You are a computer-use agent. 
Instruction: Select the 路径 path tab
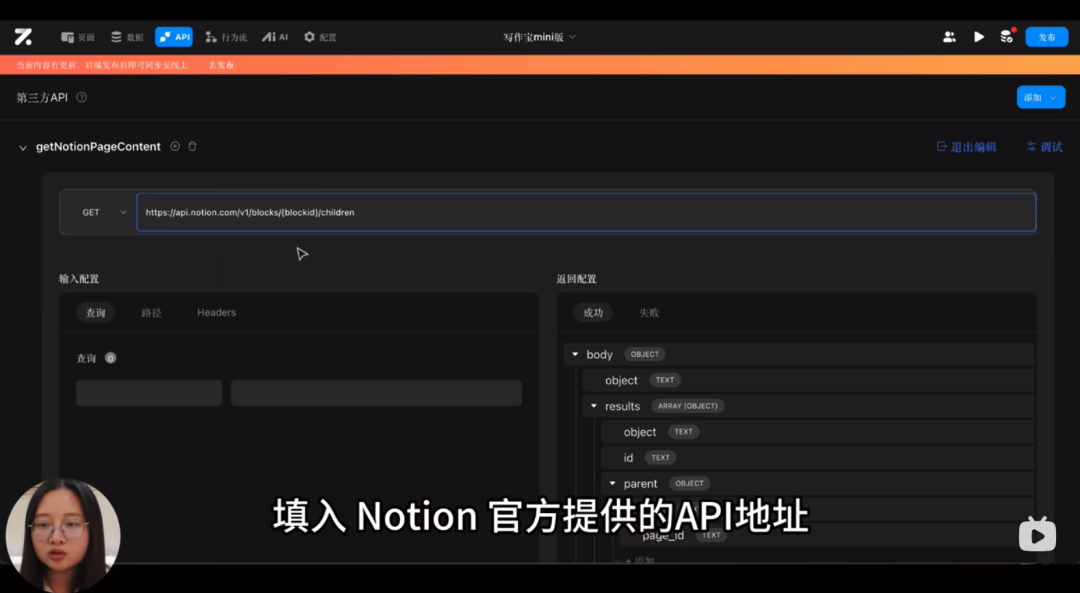pyautogui.click(x=152, y=313)
